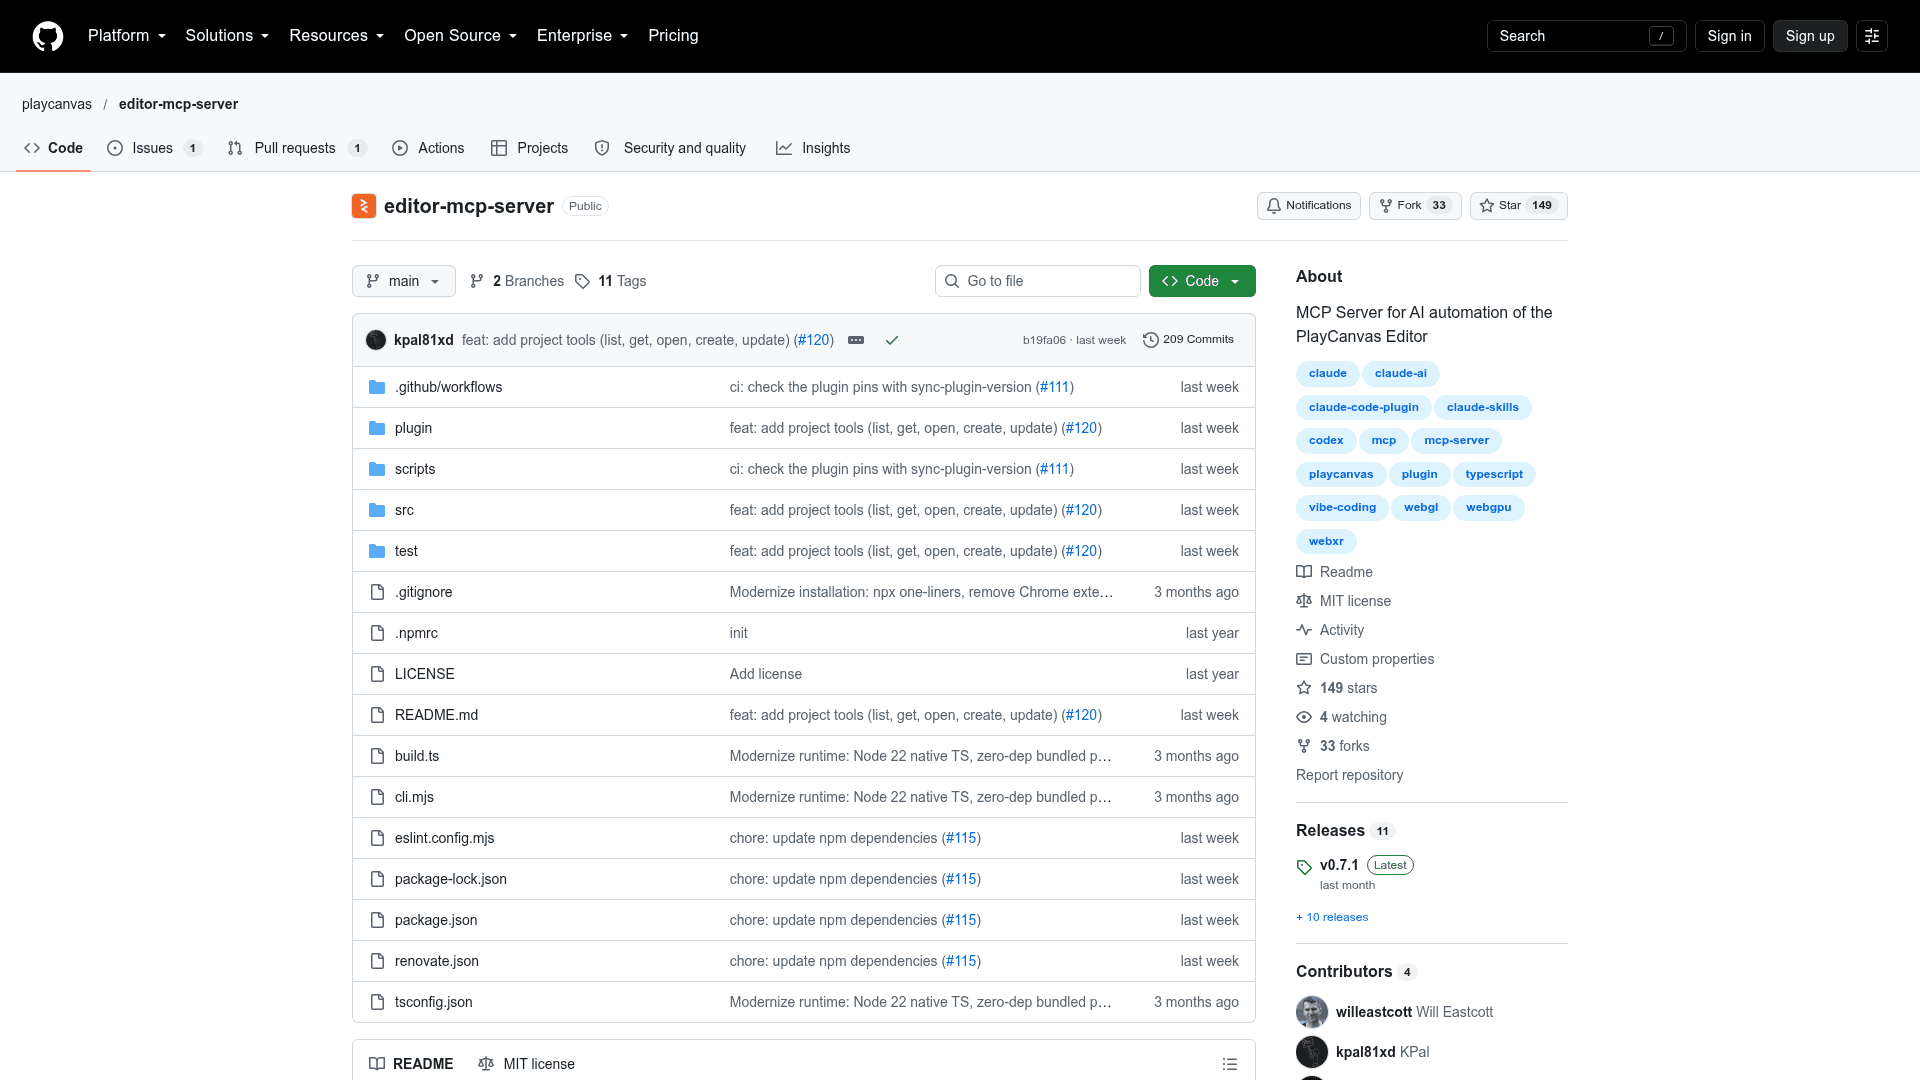Open the Security and quality tab

(670, 148)
